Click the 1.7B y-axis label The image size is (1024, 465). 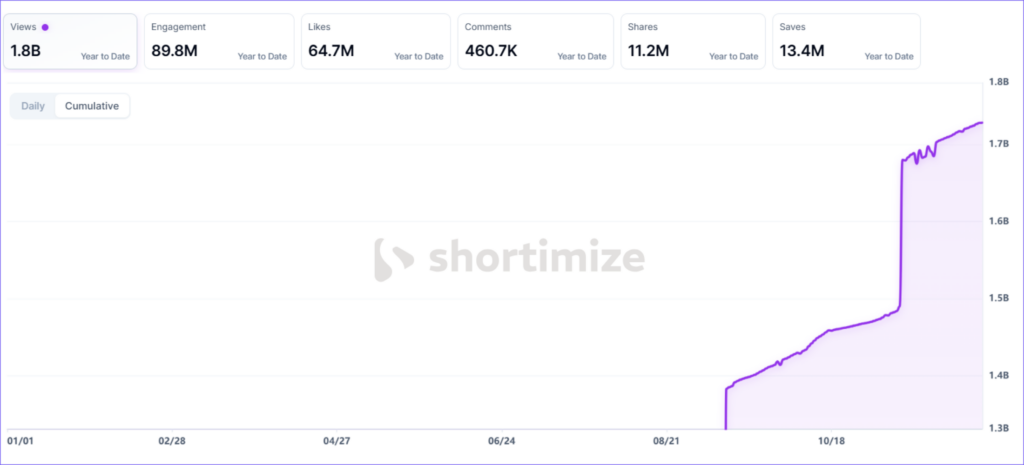[998, 144]
